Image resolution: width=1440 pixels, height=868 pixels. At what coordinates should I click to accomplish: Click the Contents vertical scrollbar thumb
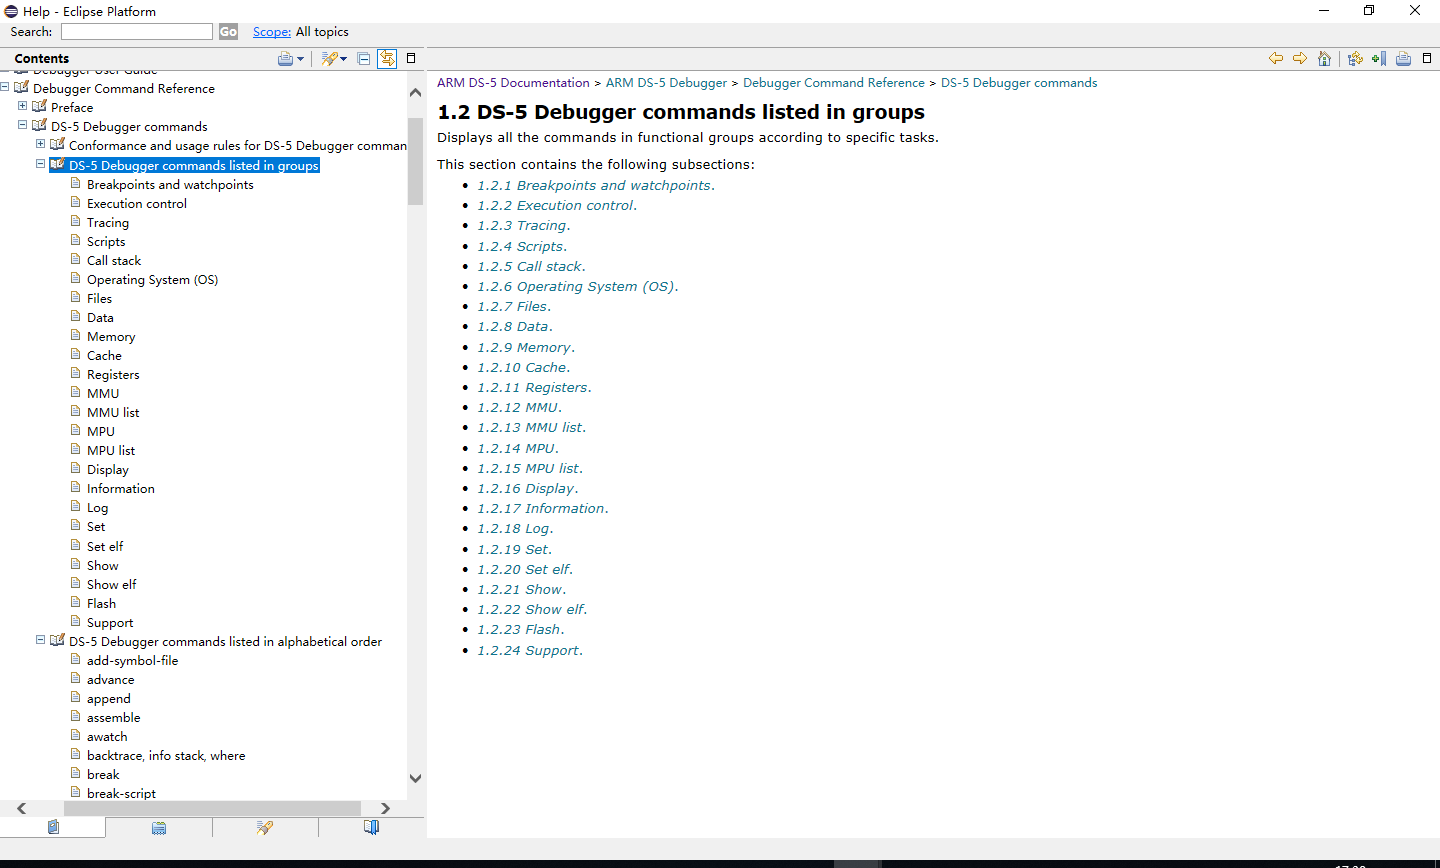coord(416,161)
